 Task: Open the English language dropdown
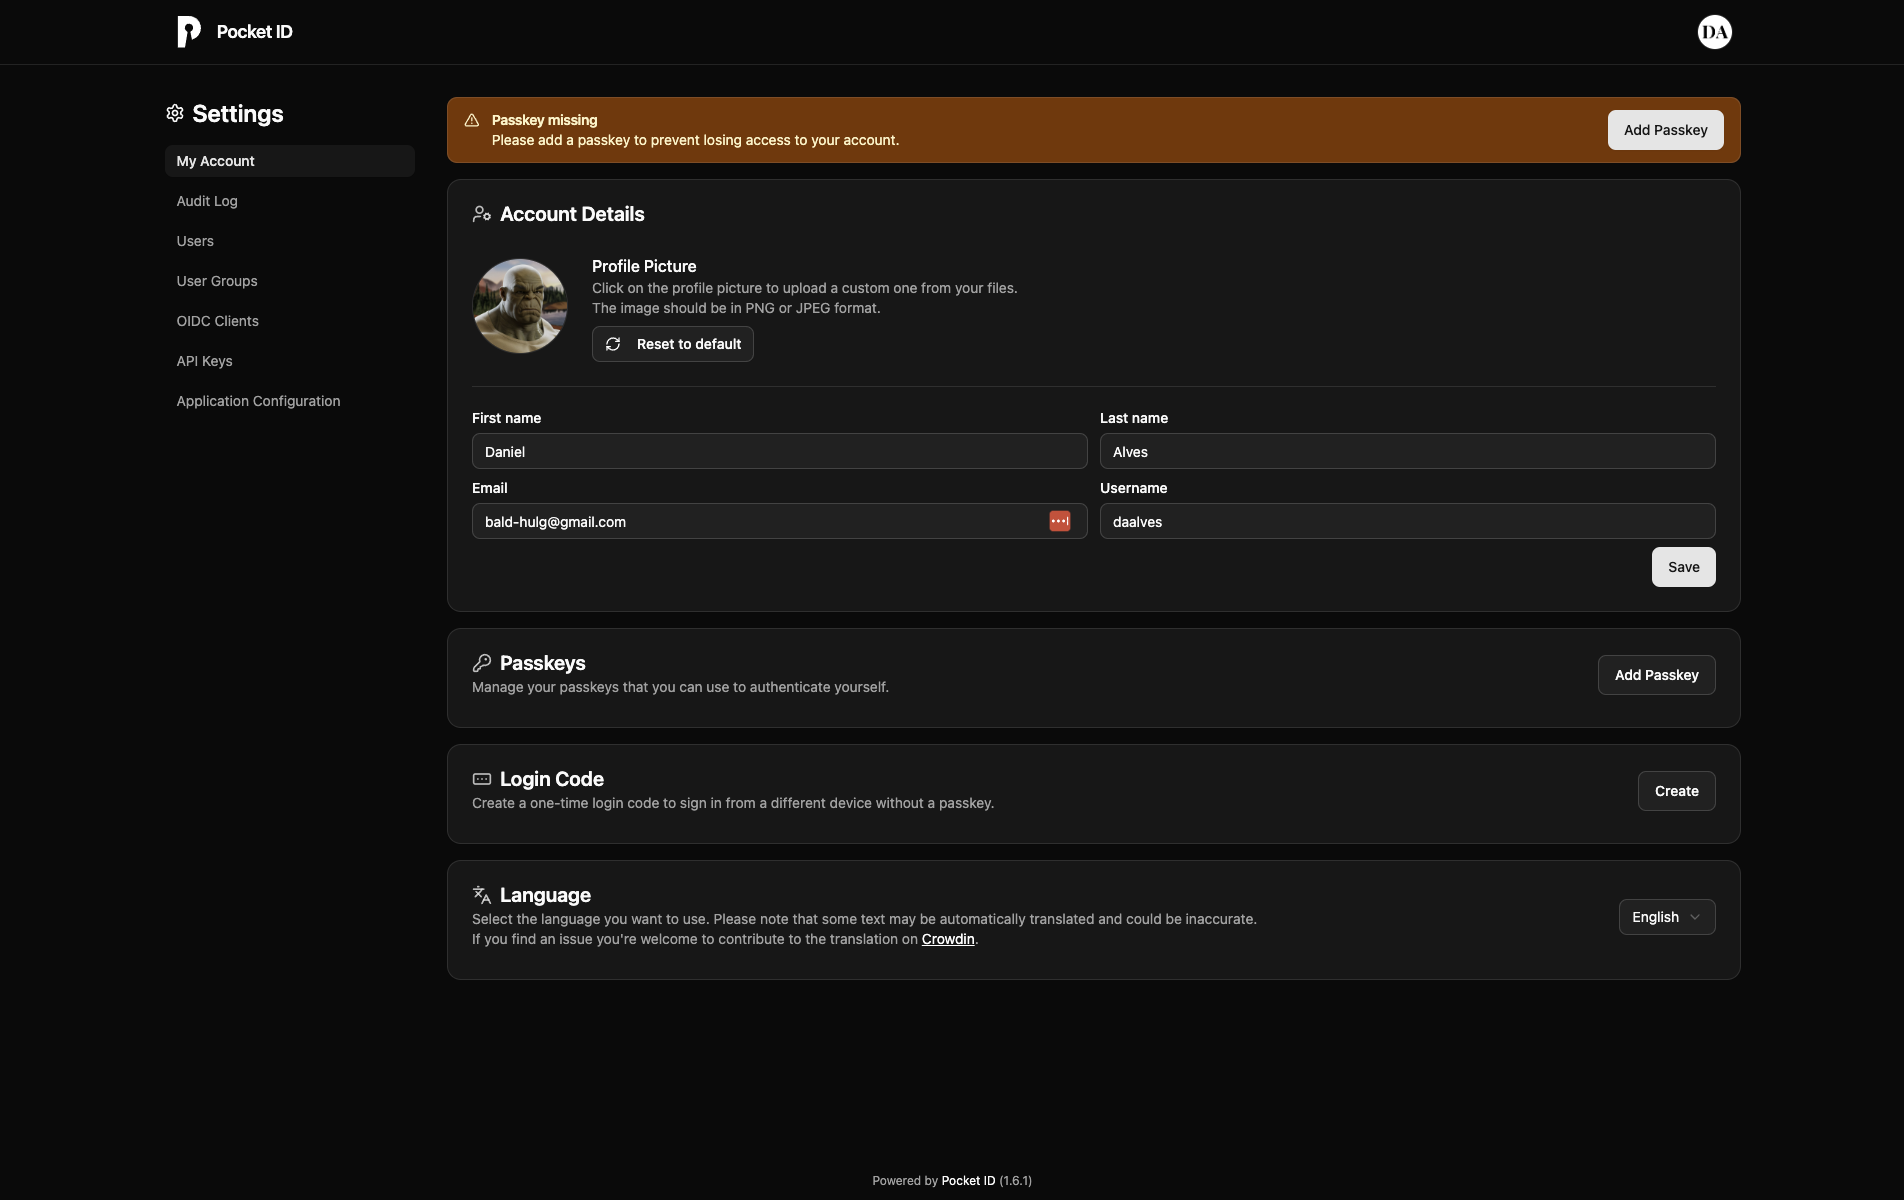click(1667, 917)
